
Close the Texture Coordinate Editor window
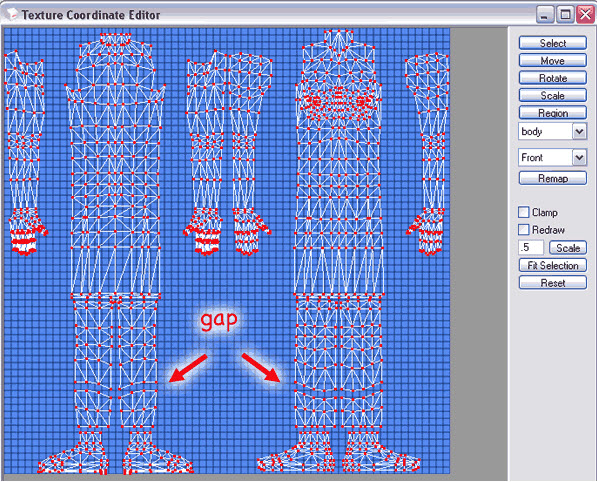pos(585,15)
